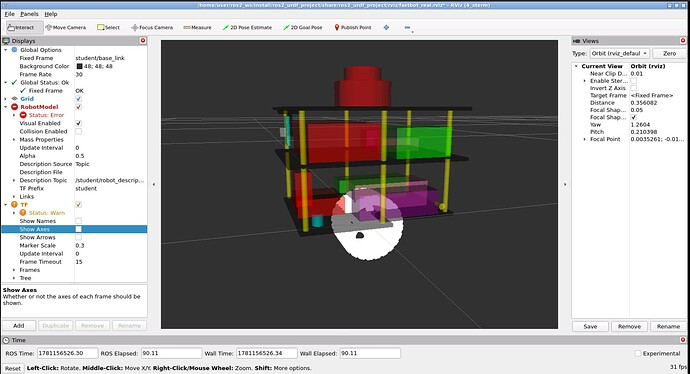690x374 pixels.
Task: Click the TF orange warning icon
Action: [15, 205]
